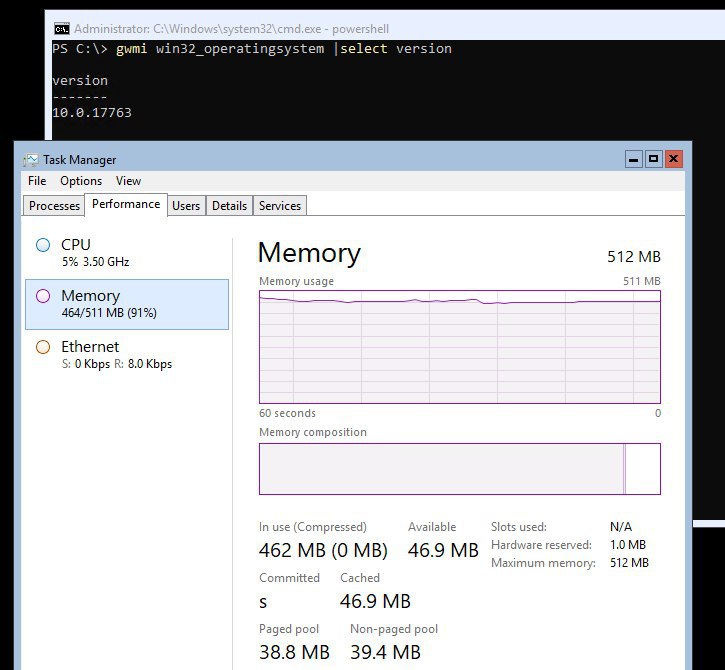Click the In use (Compressed) label
The image size is (725, 670).
coord(313,527)
